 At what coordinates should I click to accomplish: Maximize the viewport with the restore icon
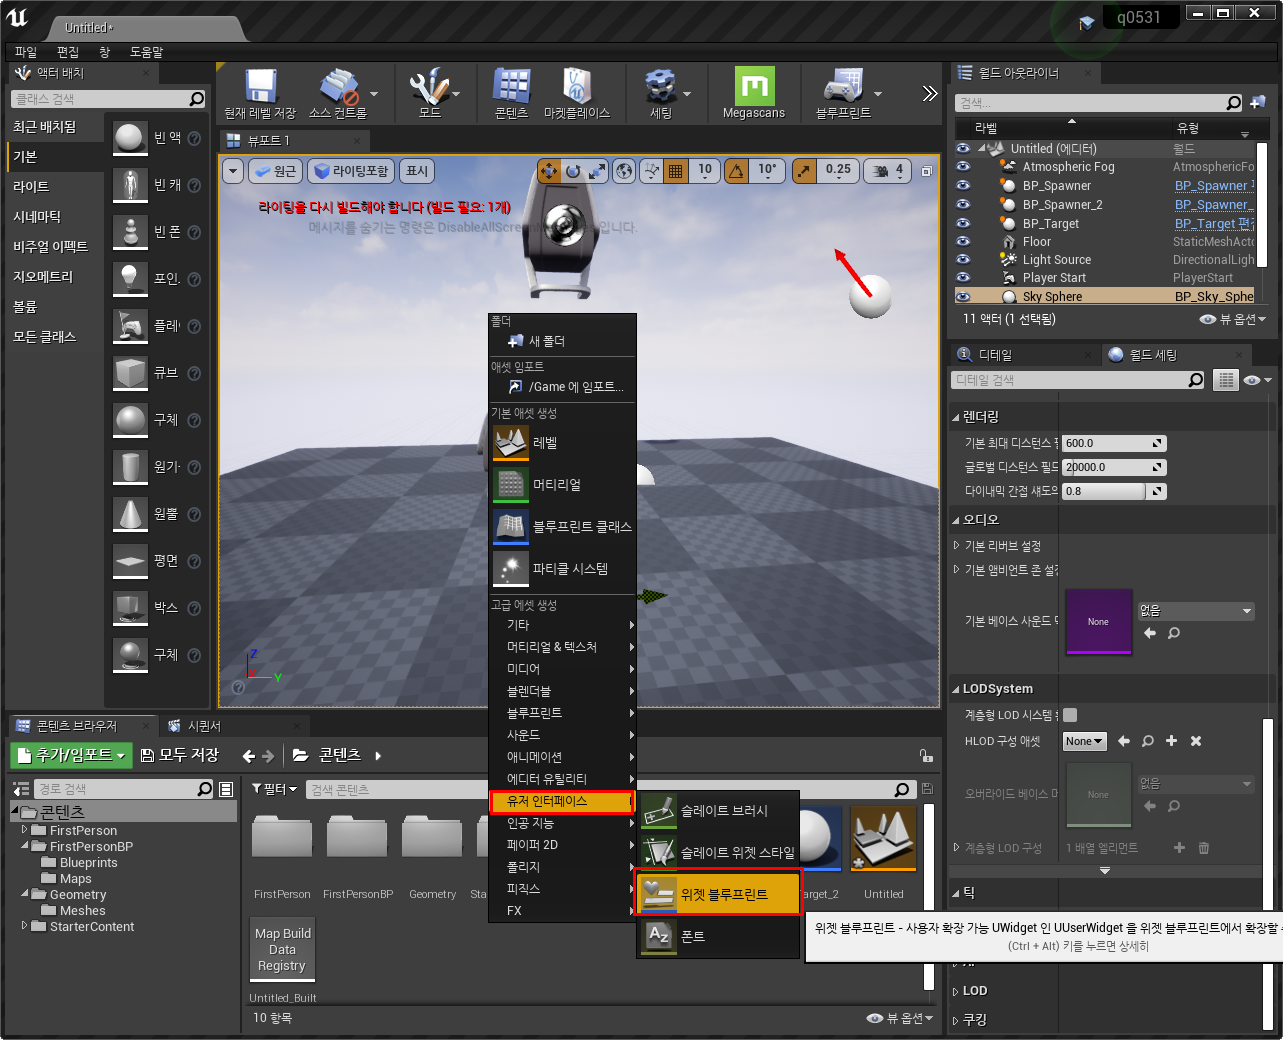(926, 171)
